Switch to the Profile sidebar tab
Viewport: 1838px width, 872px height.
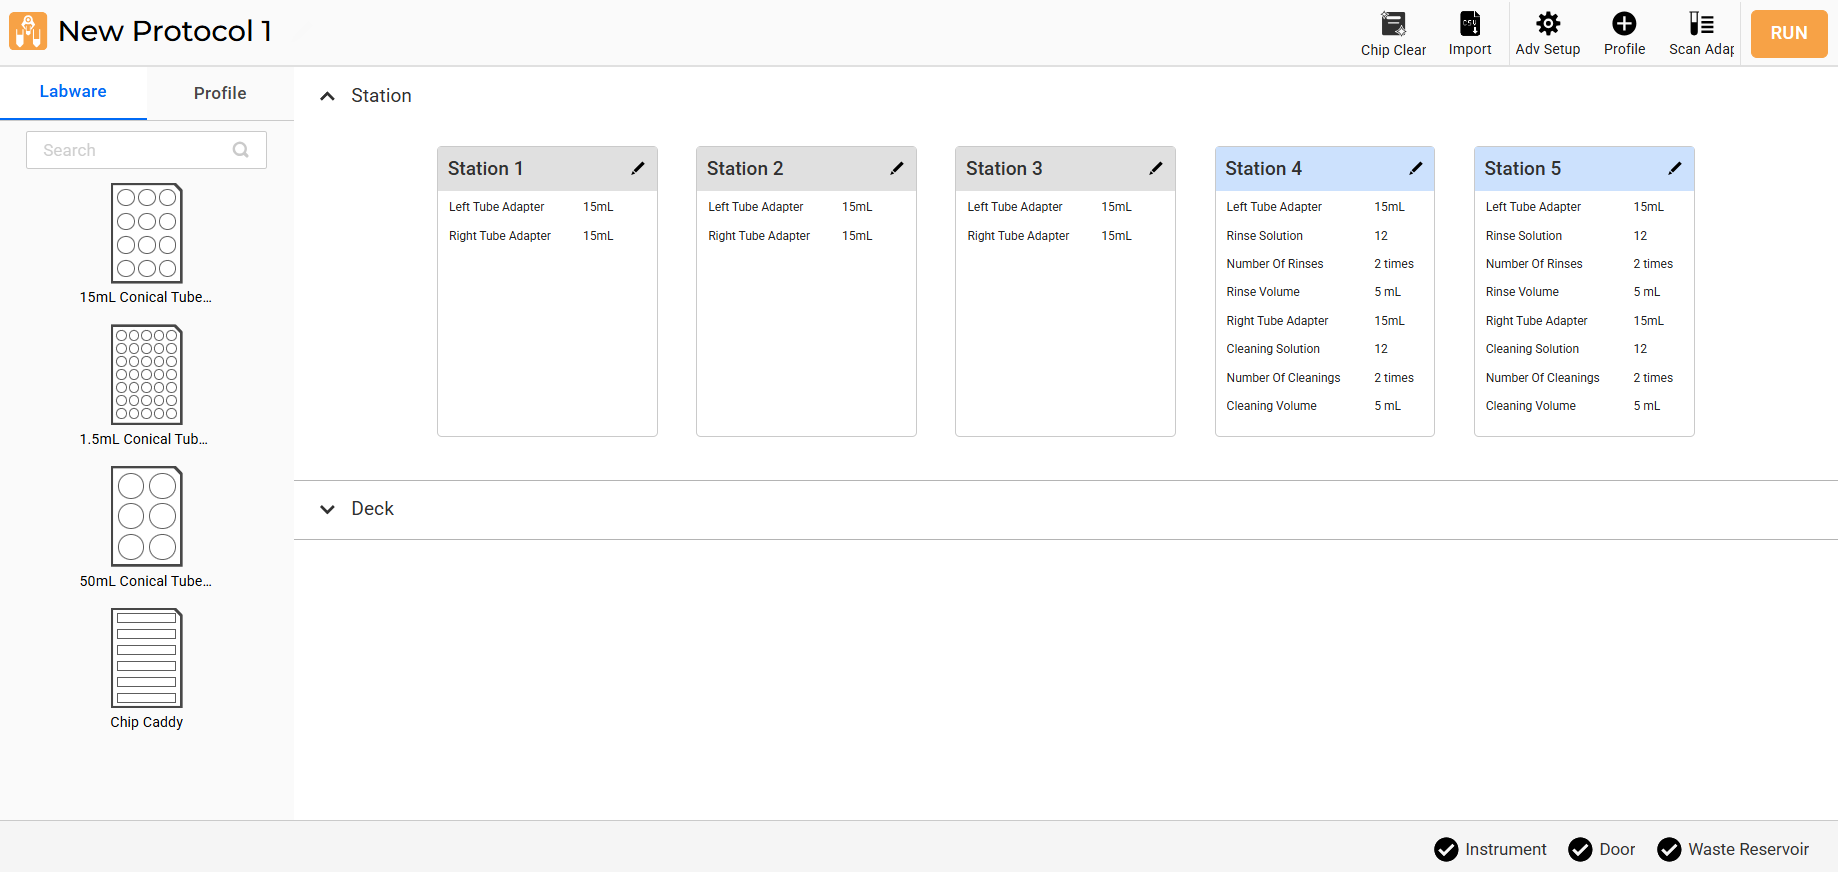click(x=220, y=93)
